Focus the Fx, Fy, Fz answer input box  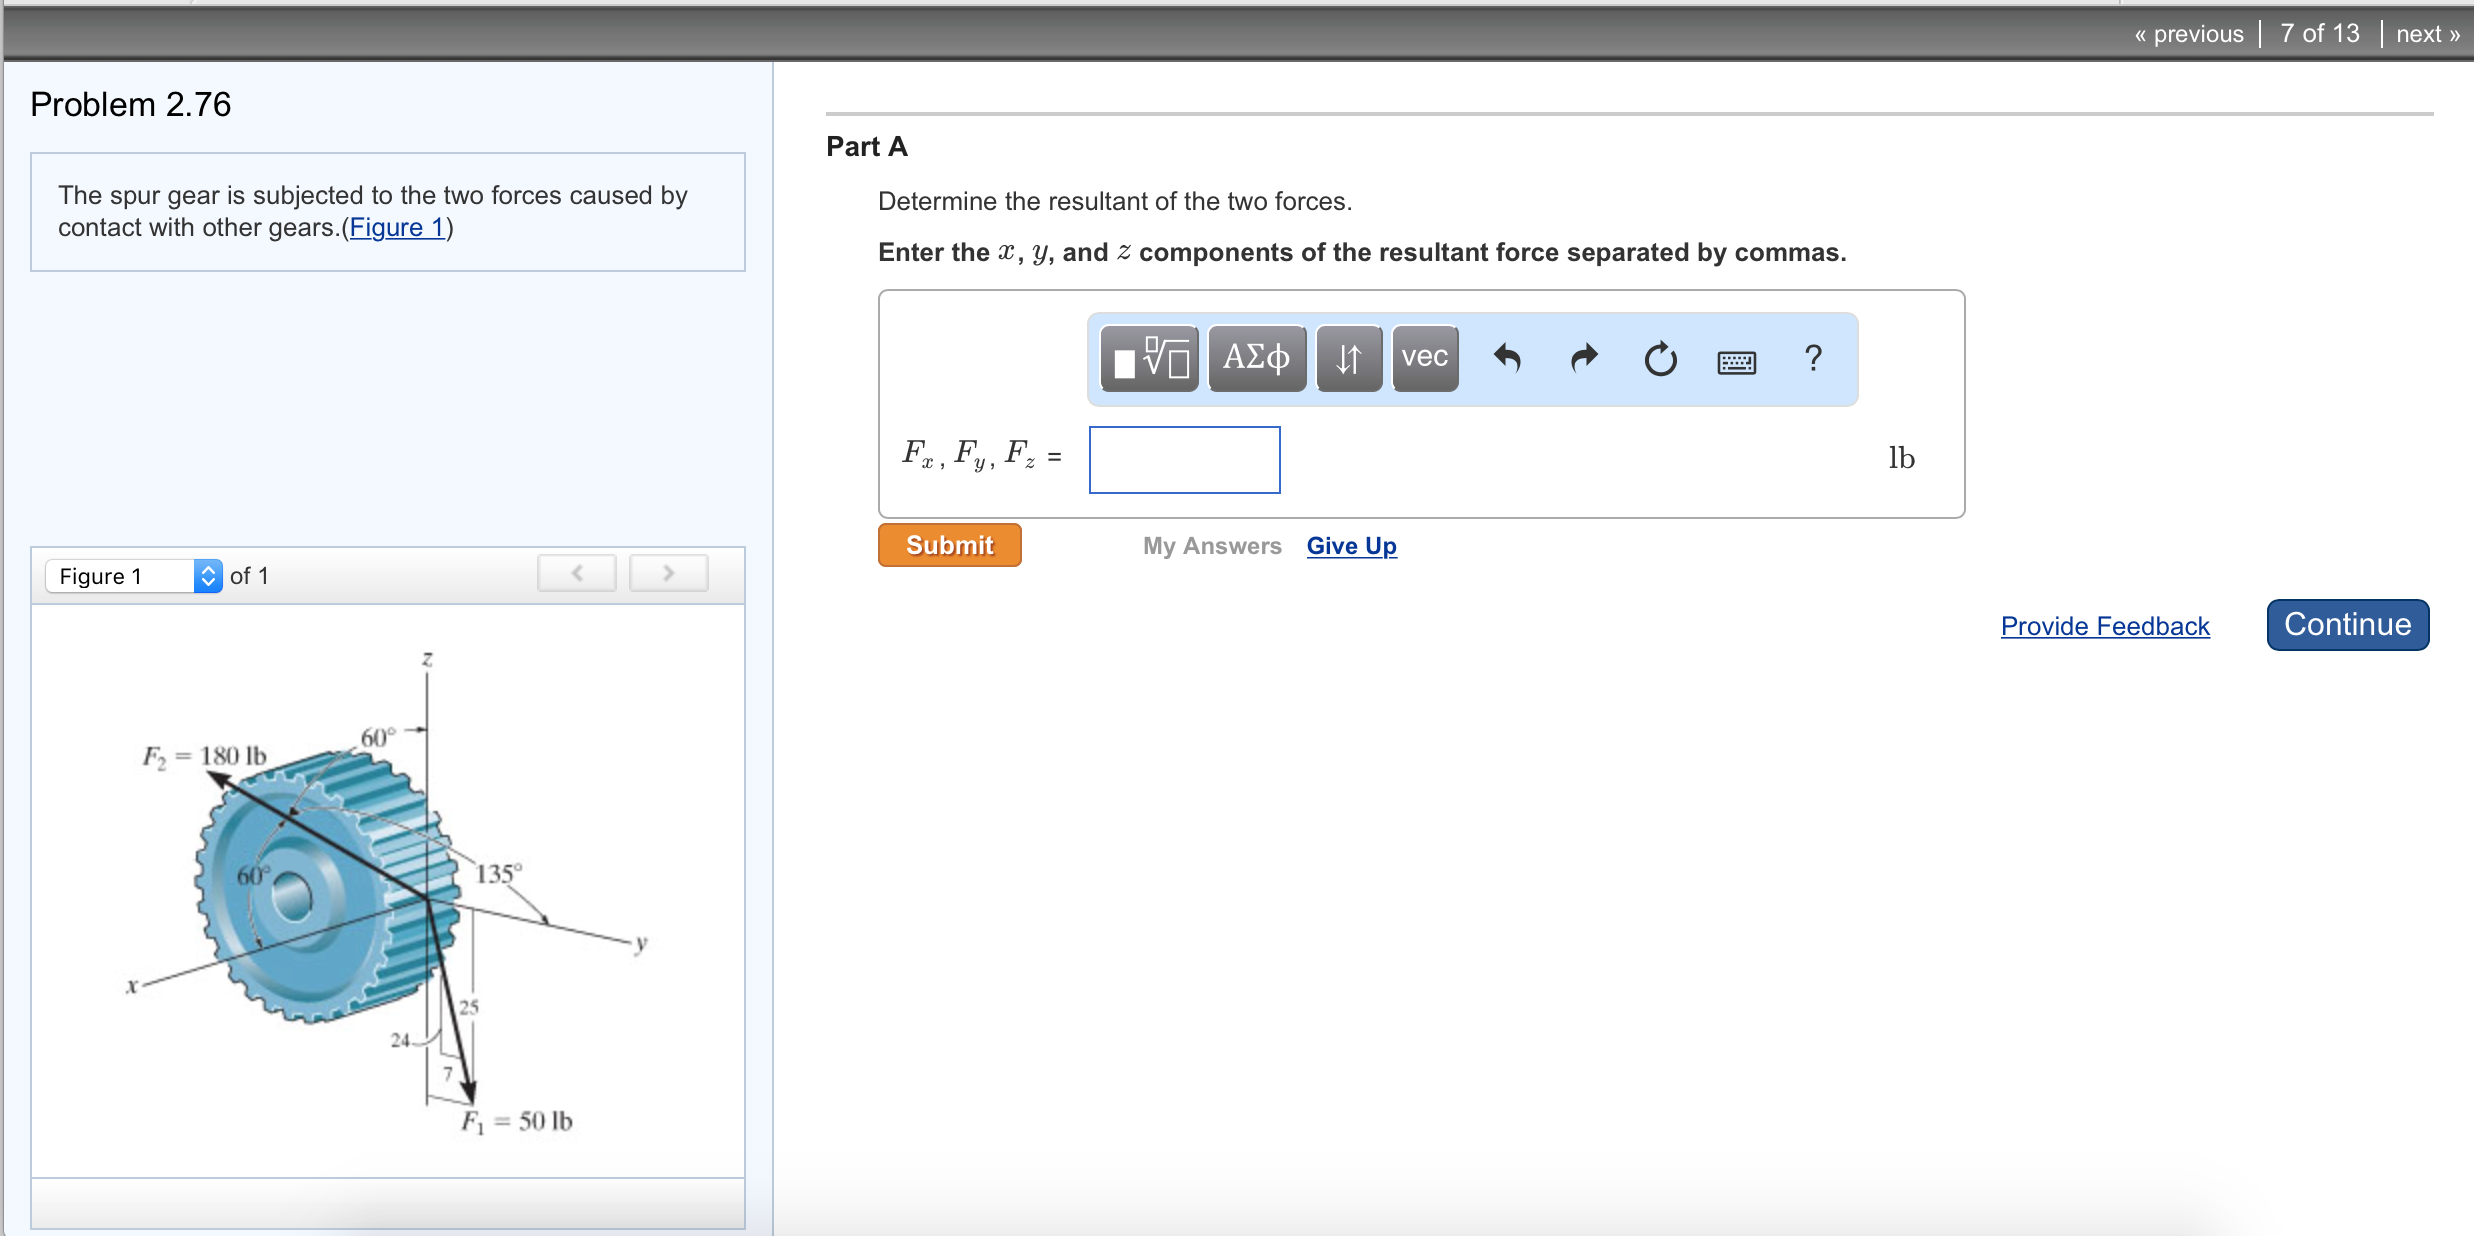coord(1184,460)
